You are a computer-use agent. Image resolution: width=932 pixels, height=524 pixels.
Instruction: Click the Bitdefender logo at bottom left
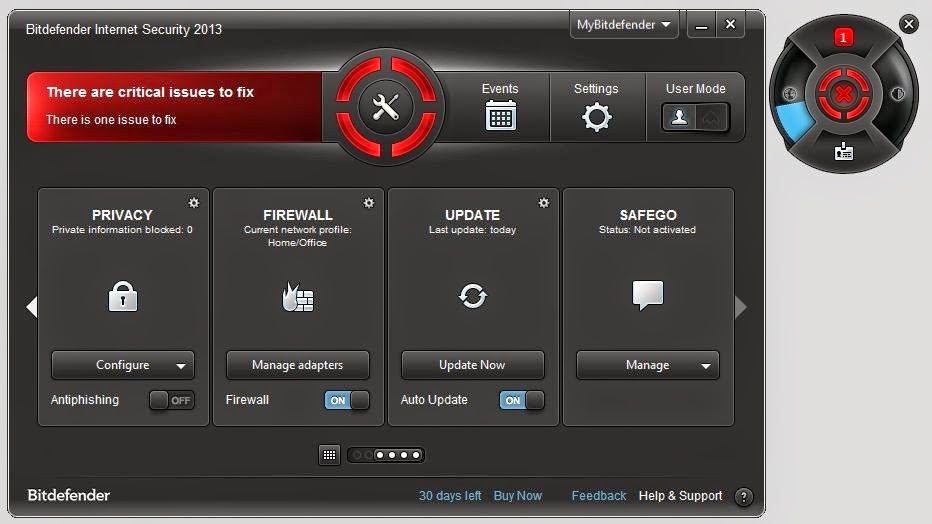(x=68, y=495)
